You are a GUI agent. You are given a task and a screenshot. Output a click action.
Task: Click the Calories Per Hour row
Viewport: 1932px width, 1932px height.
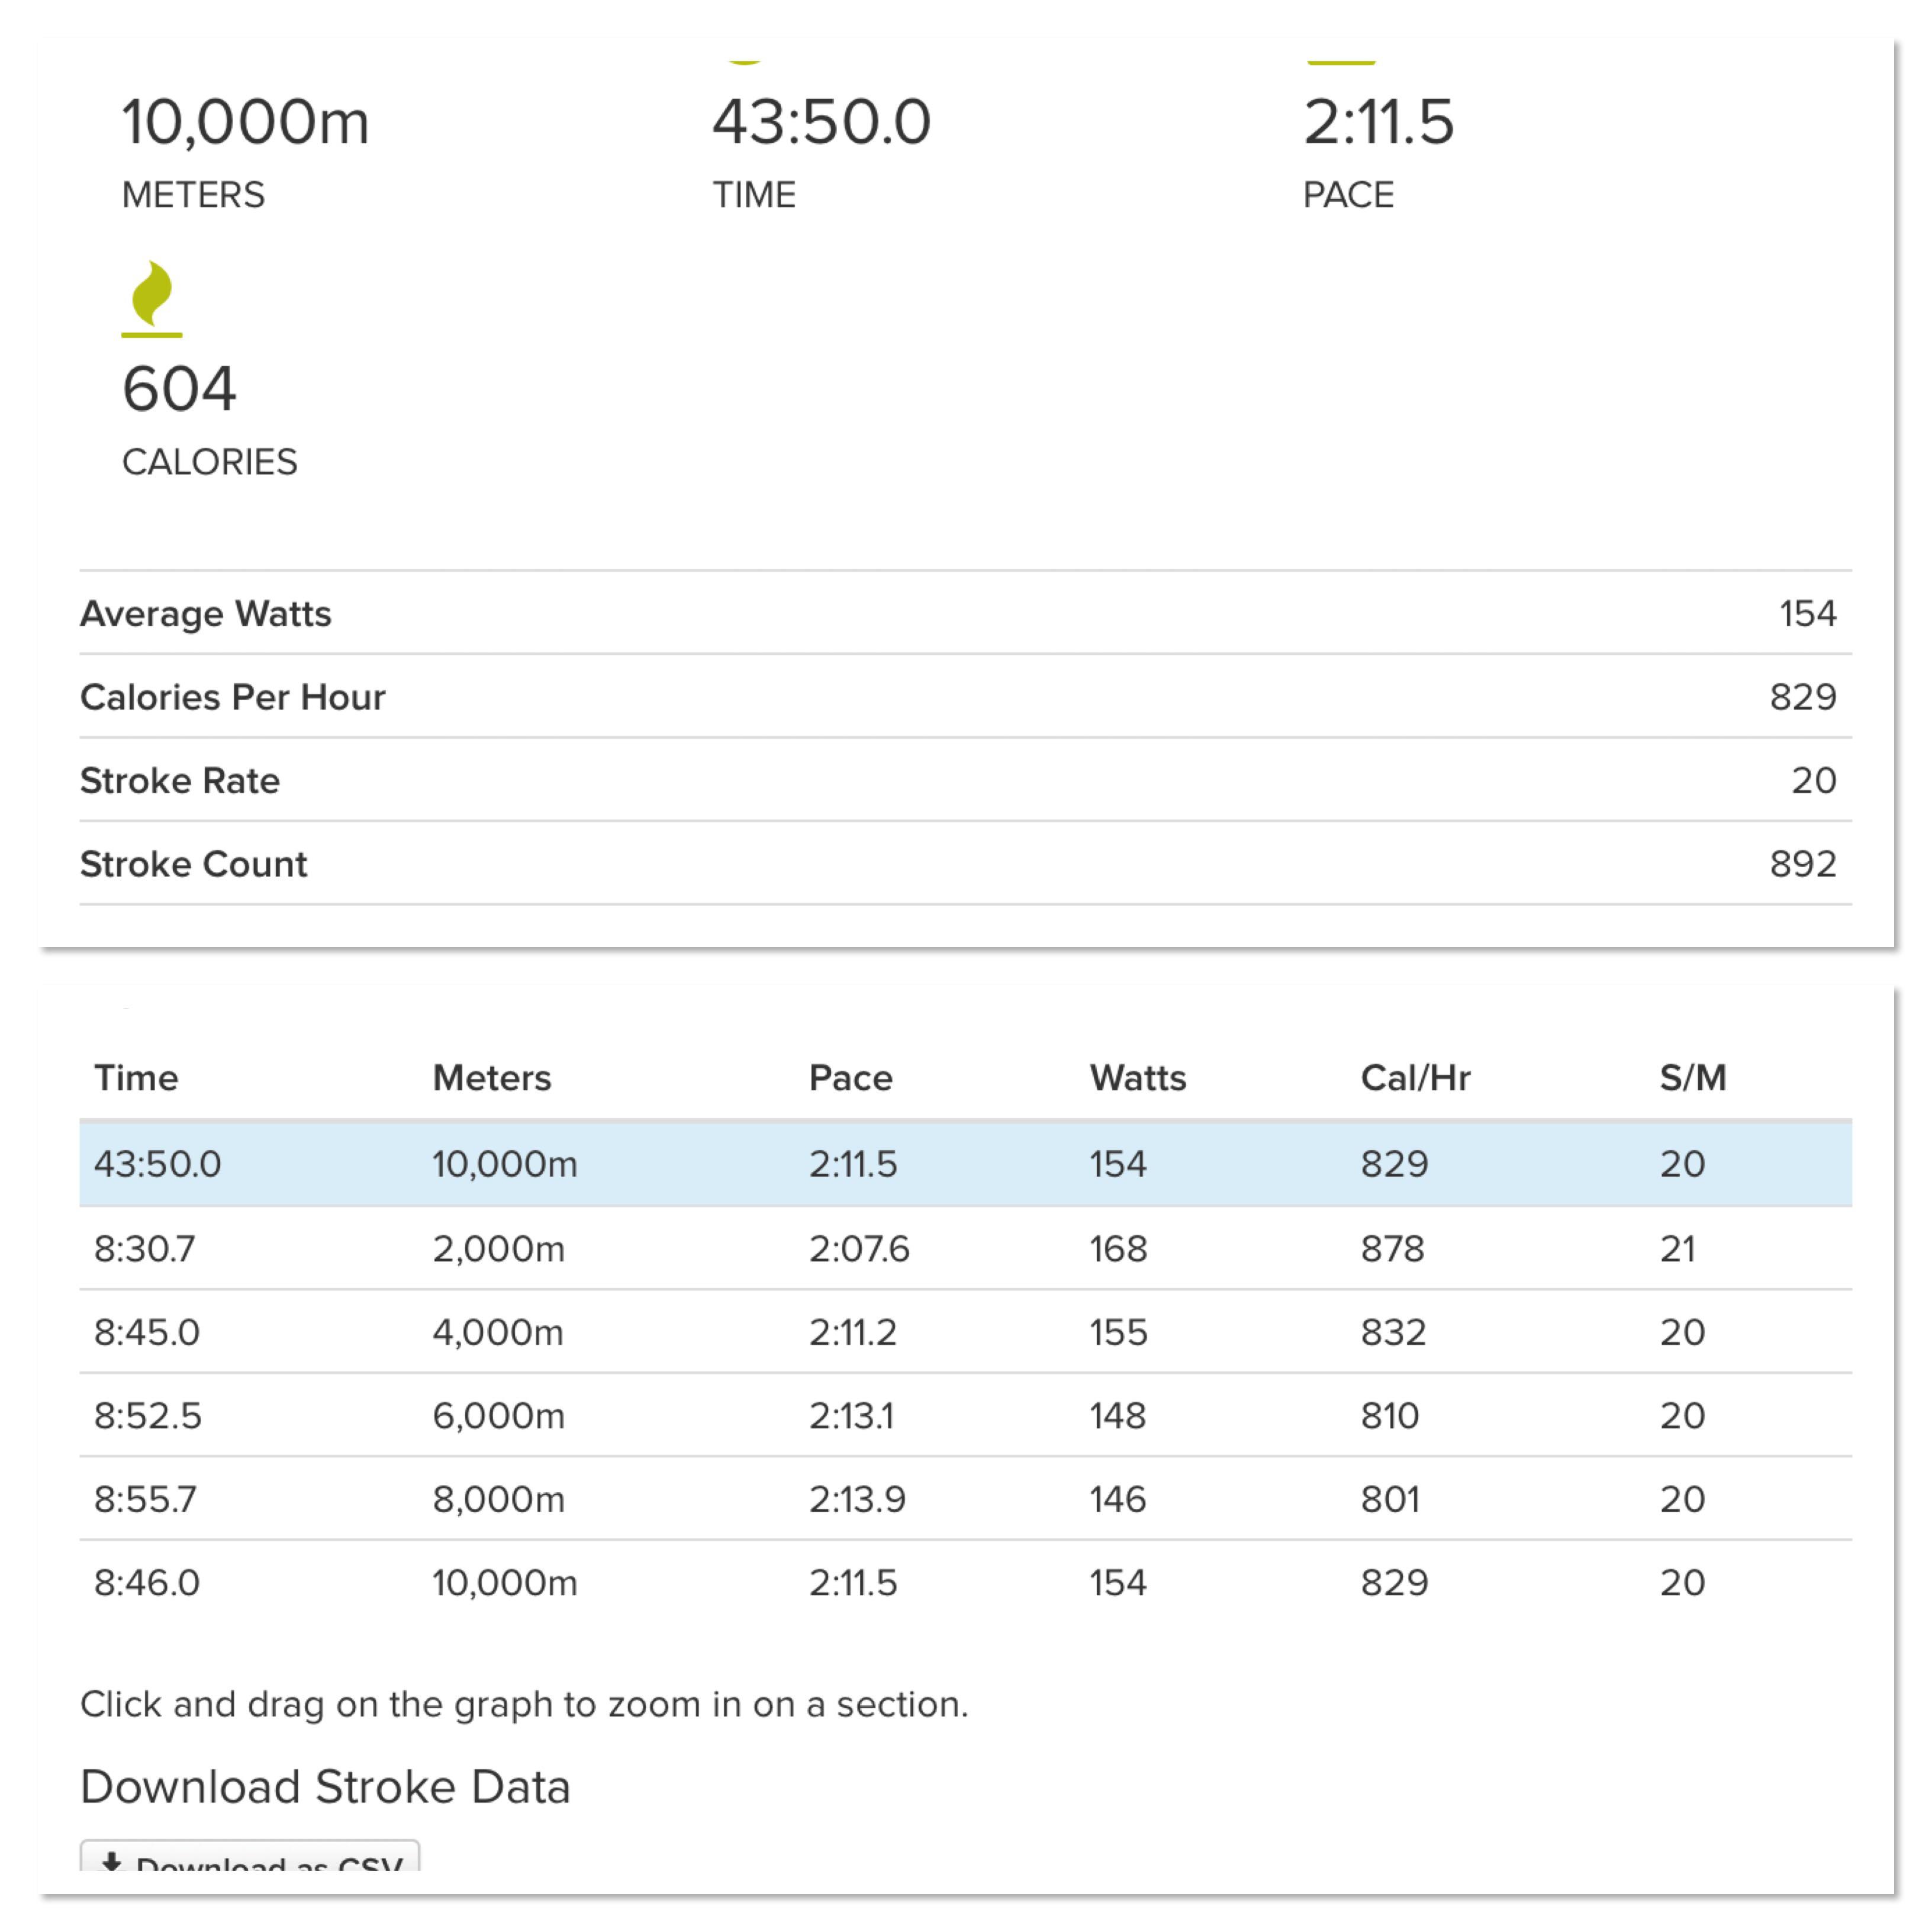pos(960,697)
